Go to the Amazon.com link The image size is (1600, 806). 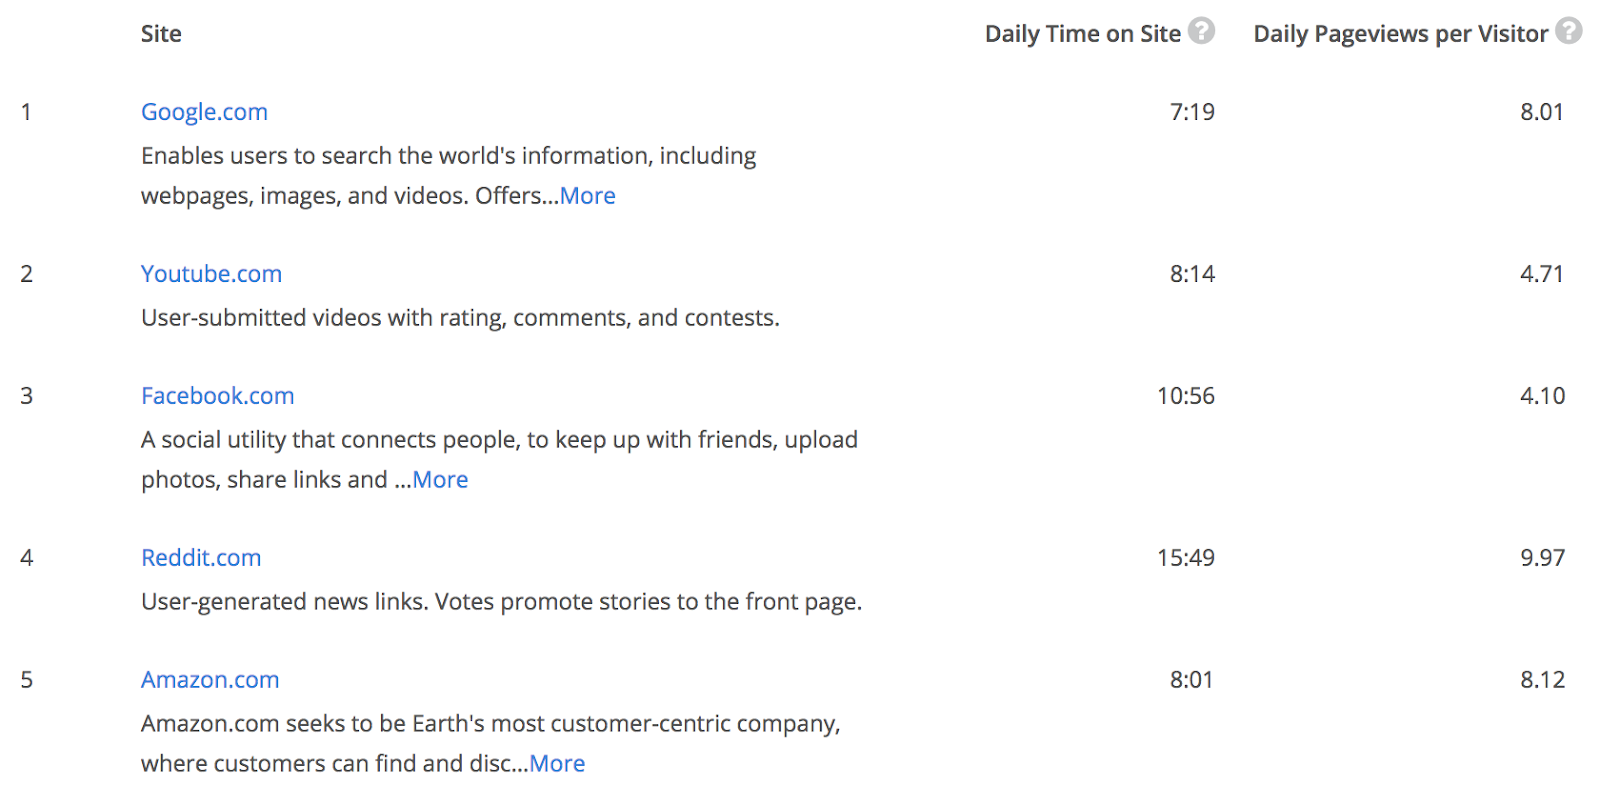pos(210,680)
